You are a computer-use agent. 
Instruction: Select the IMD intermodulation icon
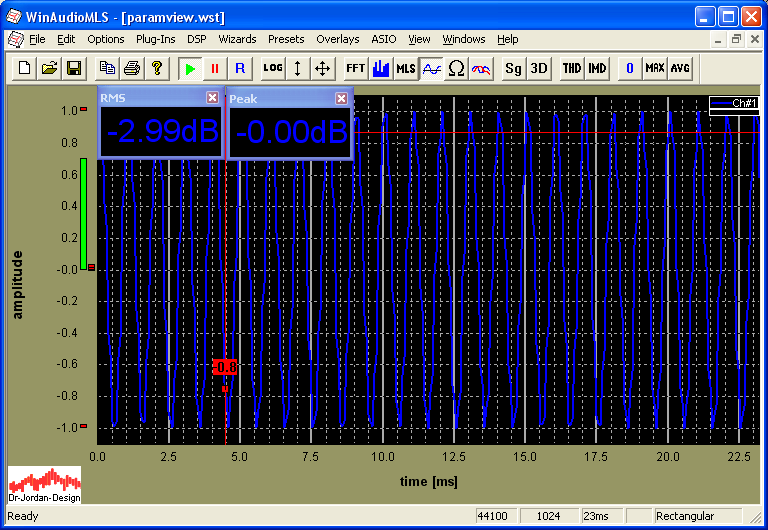pyautogui.click(x=597, y=68)
